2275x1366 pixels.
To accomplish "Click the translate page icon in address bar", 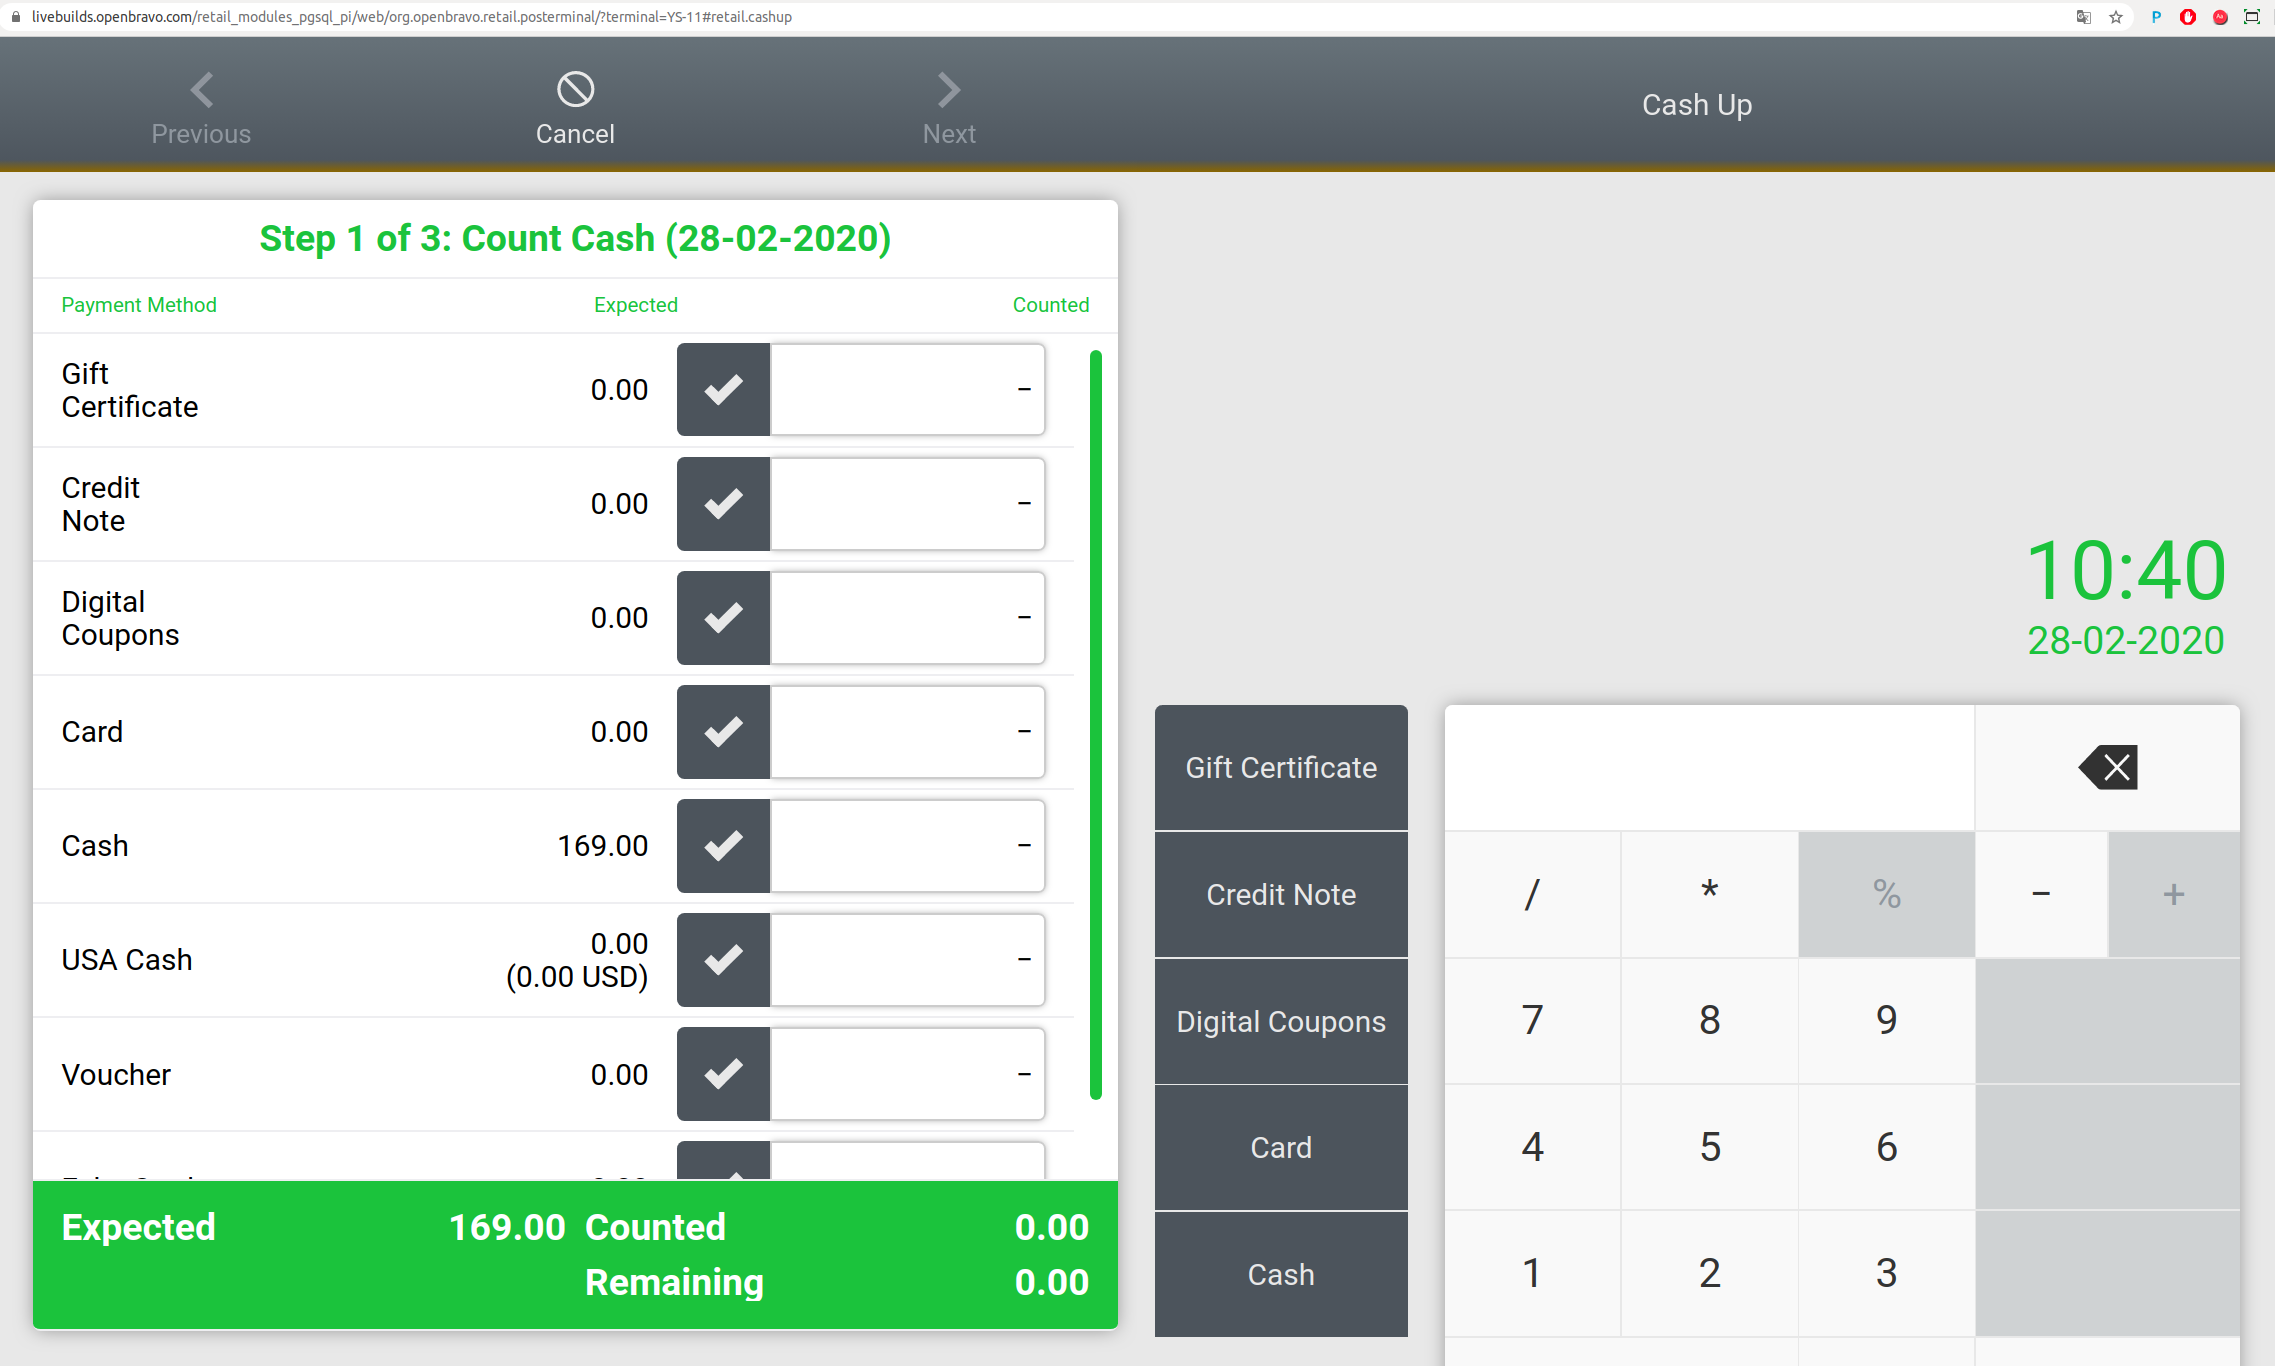I will coord(2084,17).
